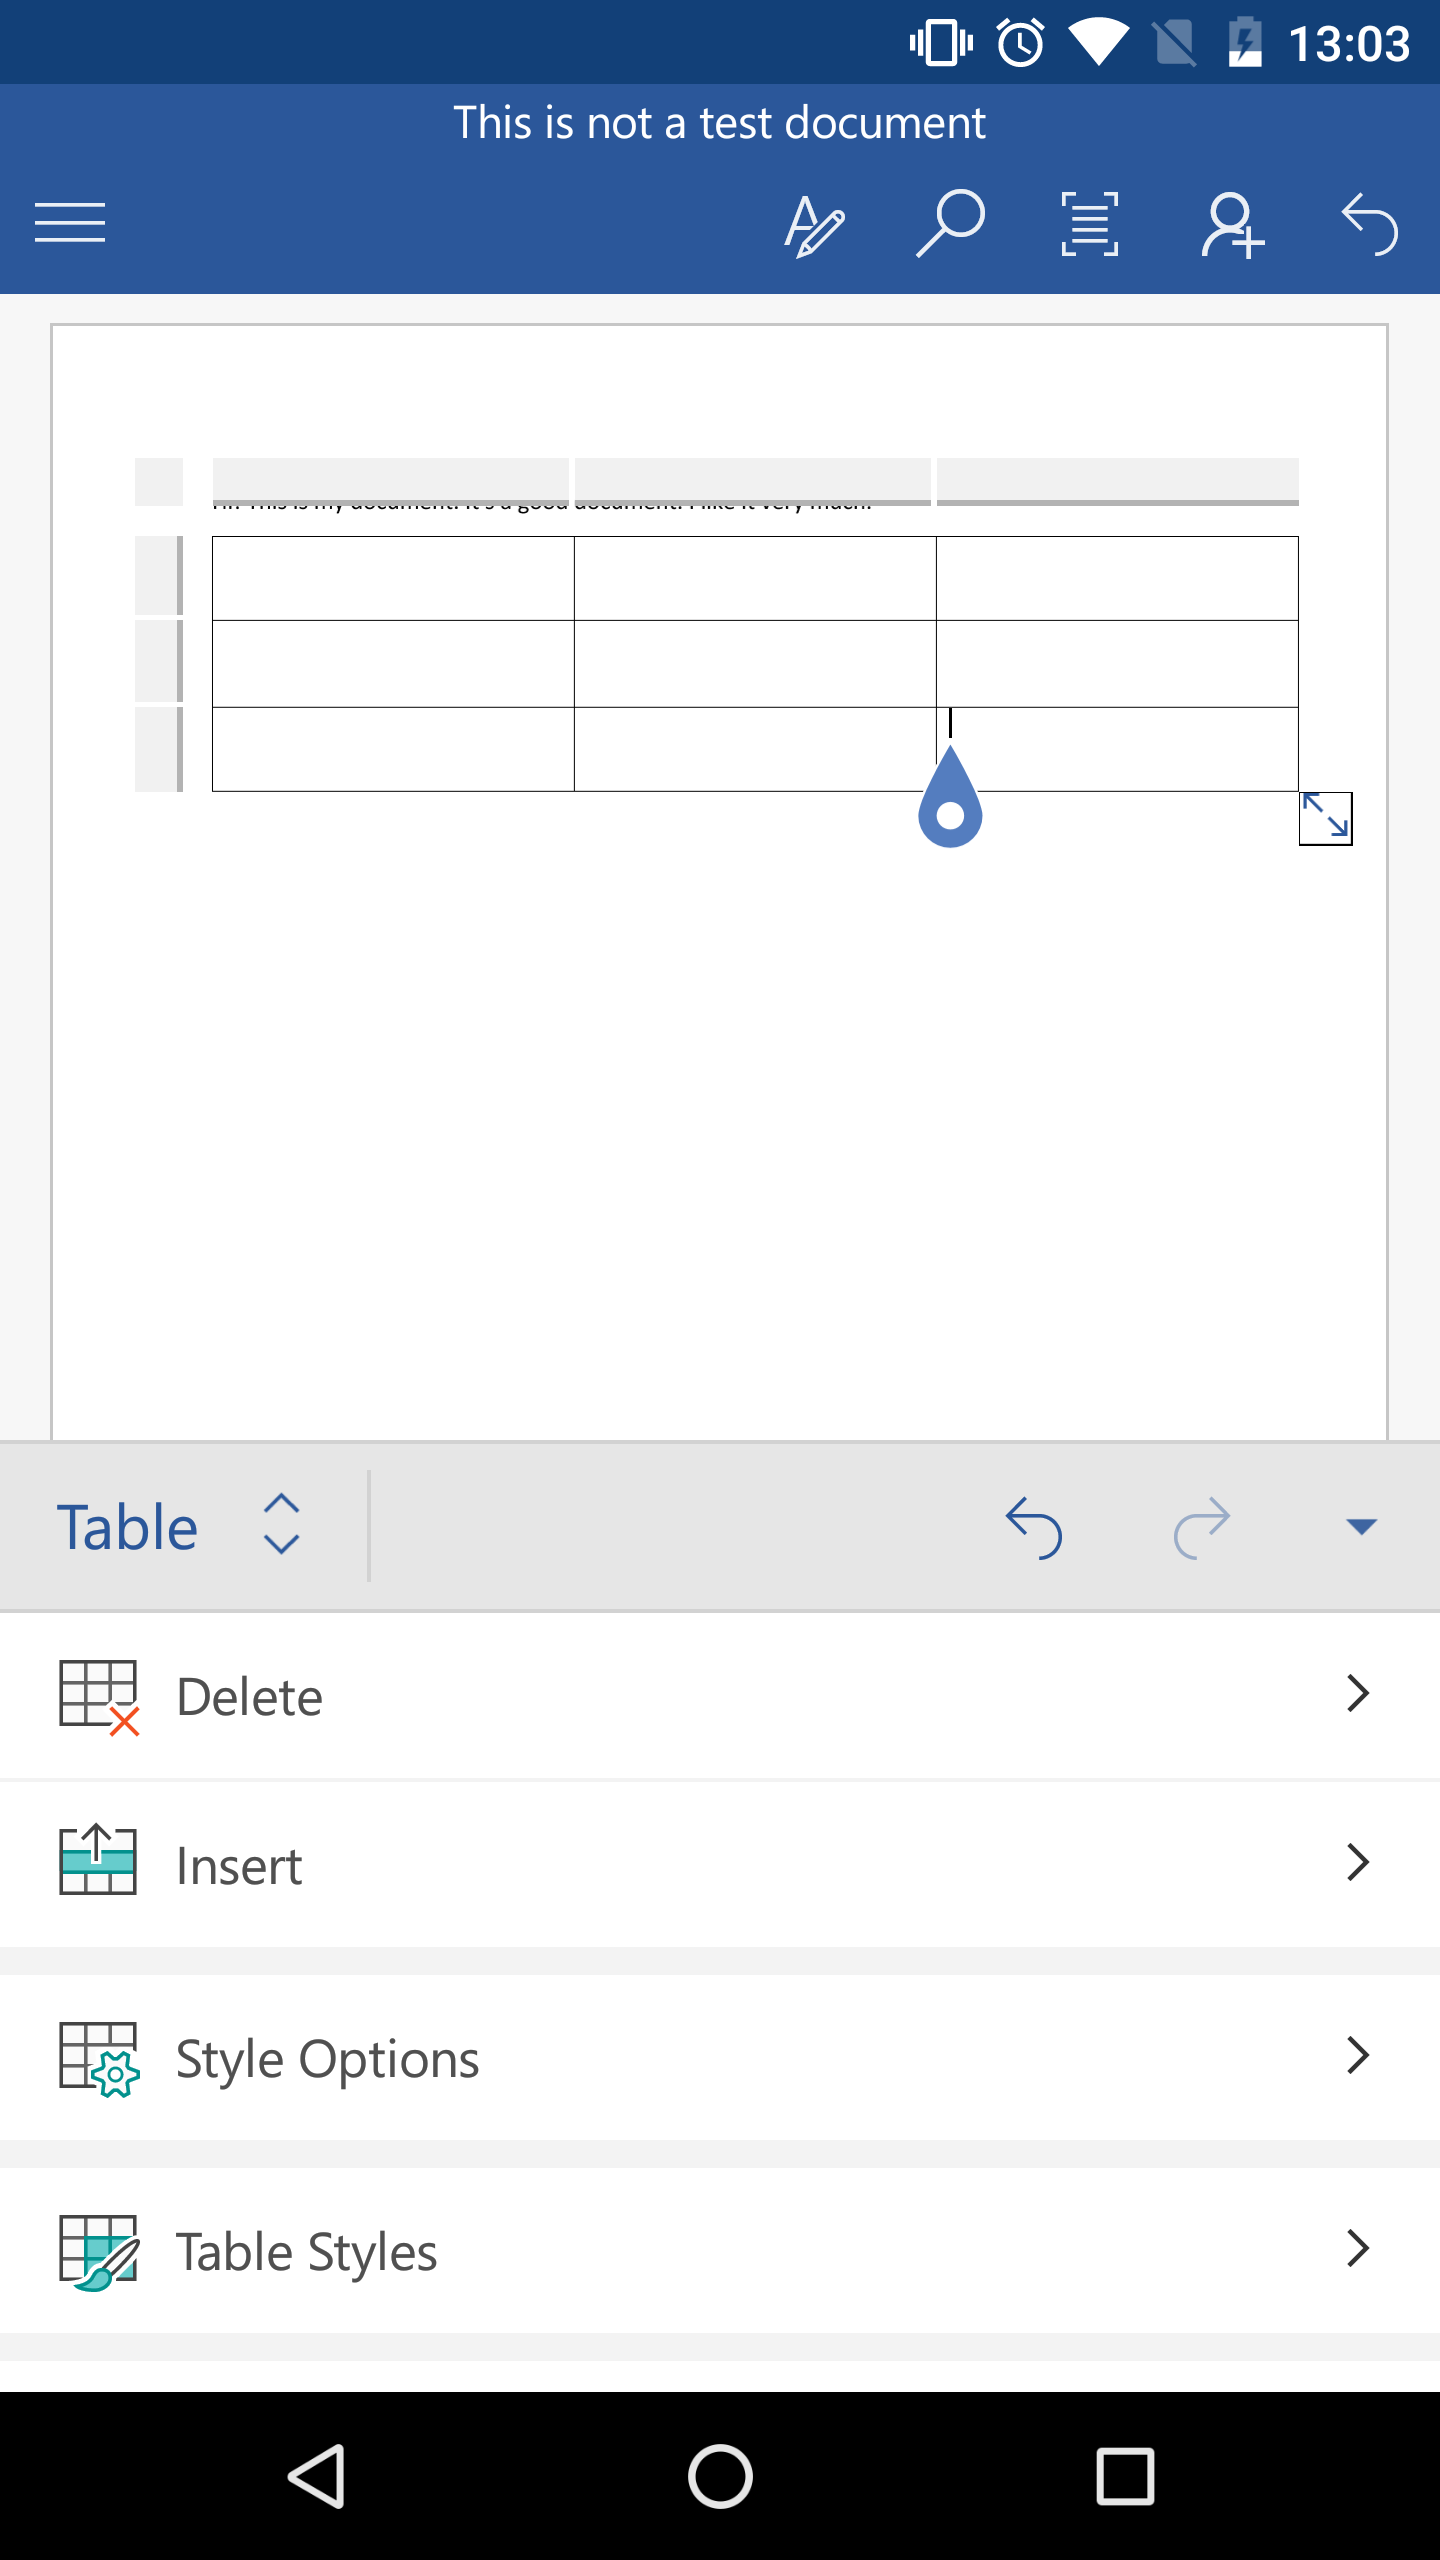Tap the table resize handle
This screenshot has height=2560, width=1440.
1326,818
